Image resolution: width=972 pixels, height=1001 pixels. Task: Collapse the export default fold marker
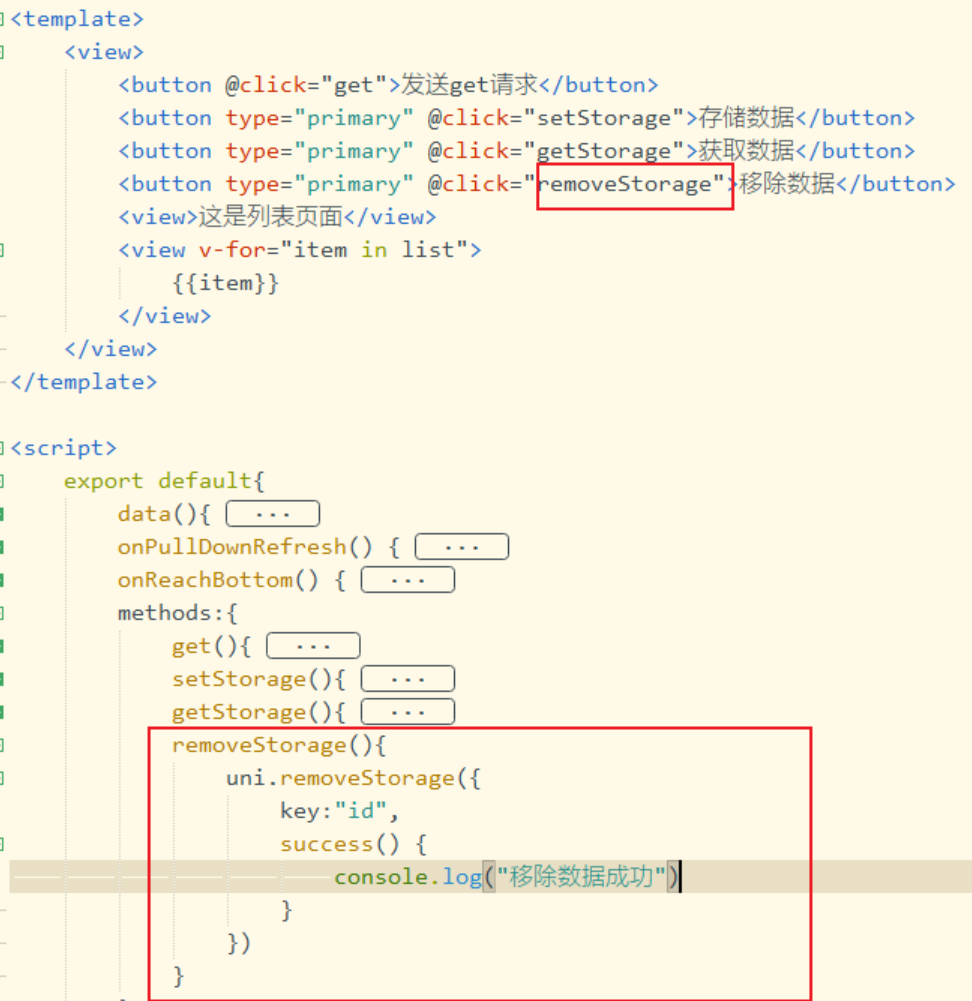pos(2,481)
